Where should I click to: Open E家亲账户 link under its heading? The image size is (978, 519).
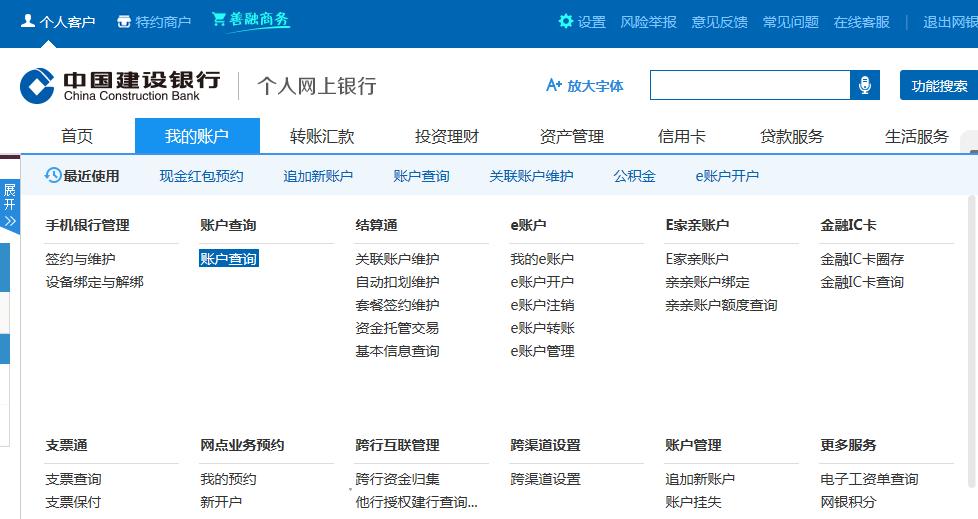pyautogui.click(x=697, y=259)
